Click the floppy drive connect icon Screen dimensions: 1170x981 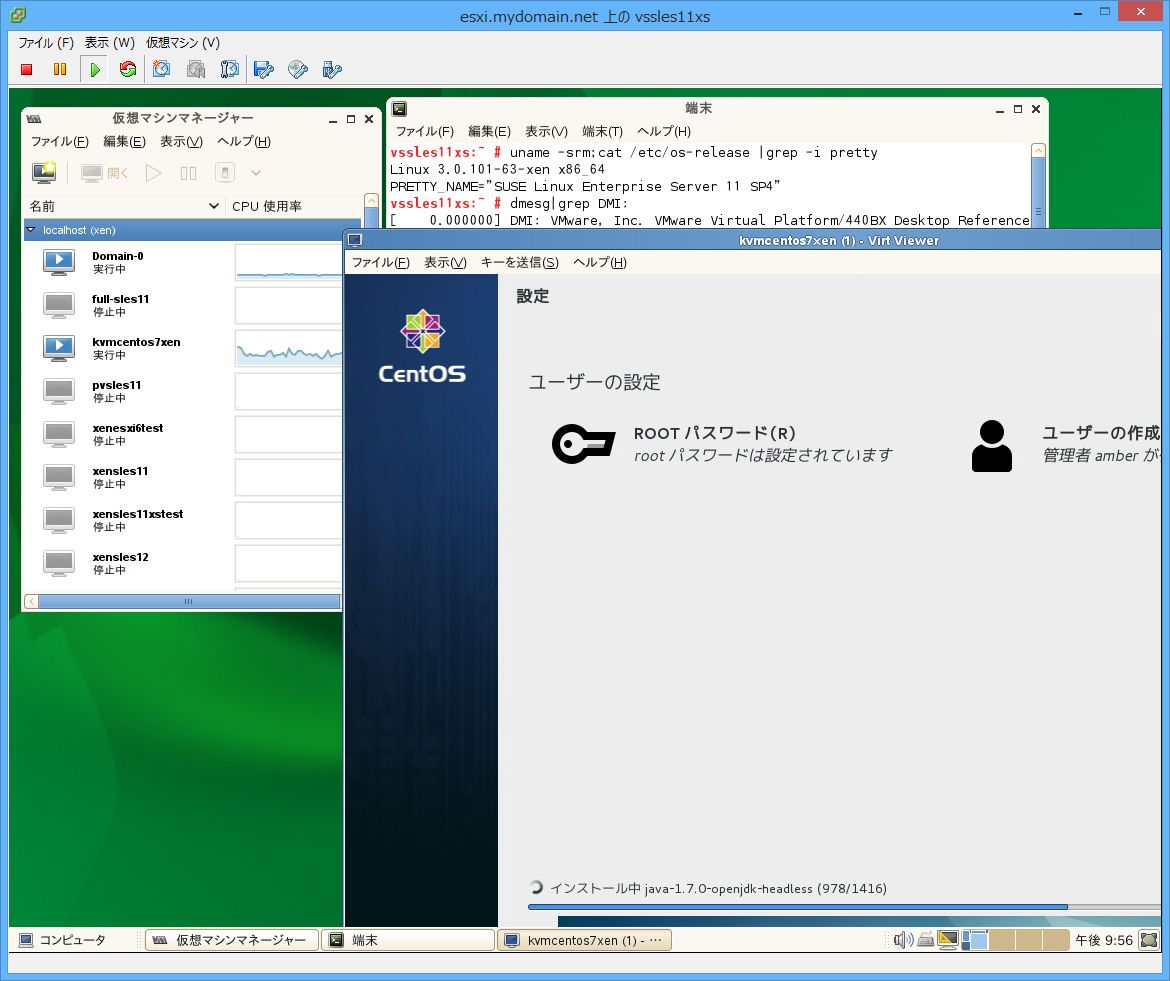point(263,69)
